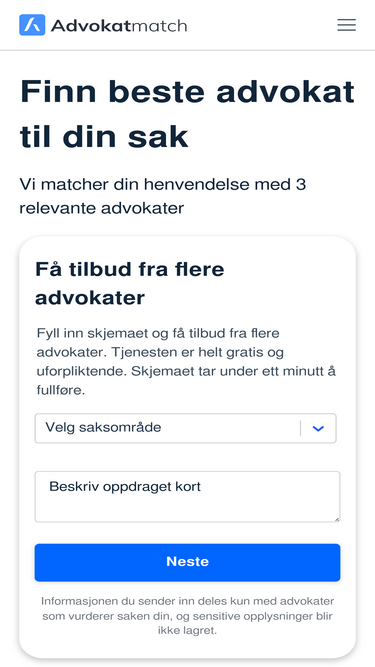Click the 'relevante advokater' subtitle line
This screenshot has height=667, width=375.
102,208
